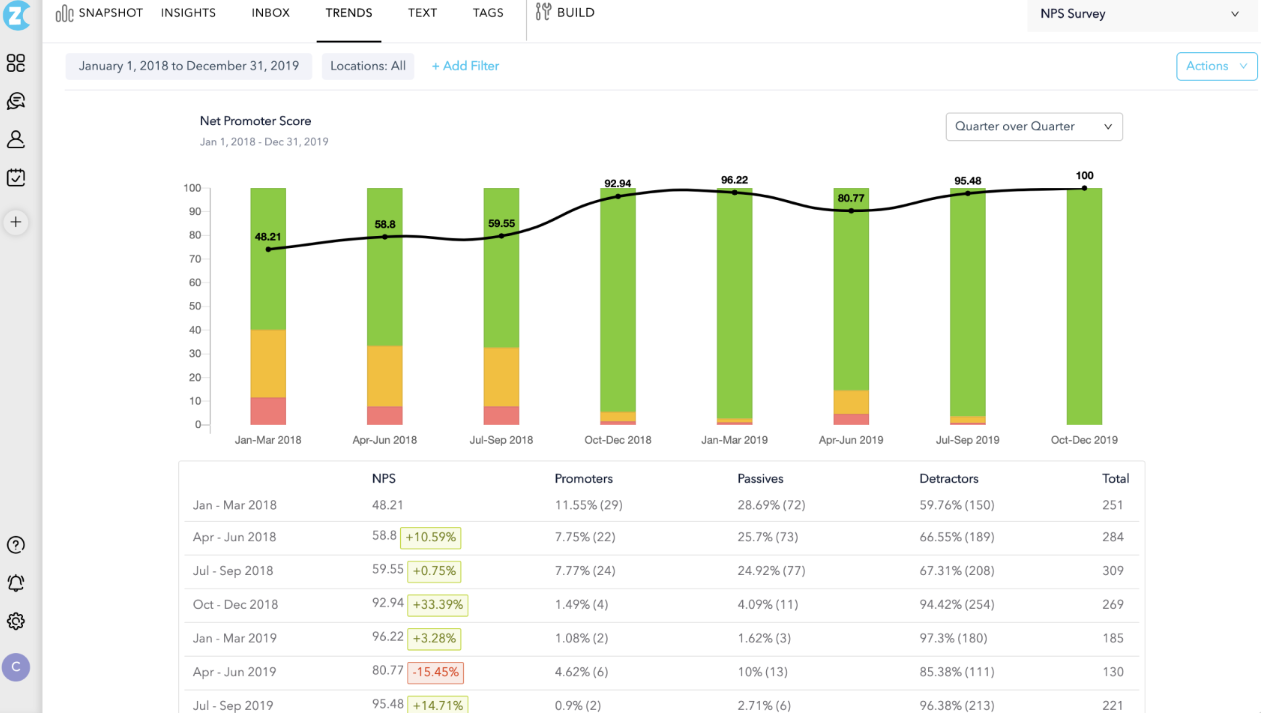Open the notifications bell icon
Viewport: 1261px width, 713px height.
pyautogui.click(x=16, y=583)
